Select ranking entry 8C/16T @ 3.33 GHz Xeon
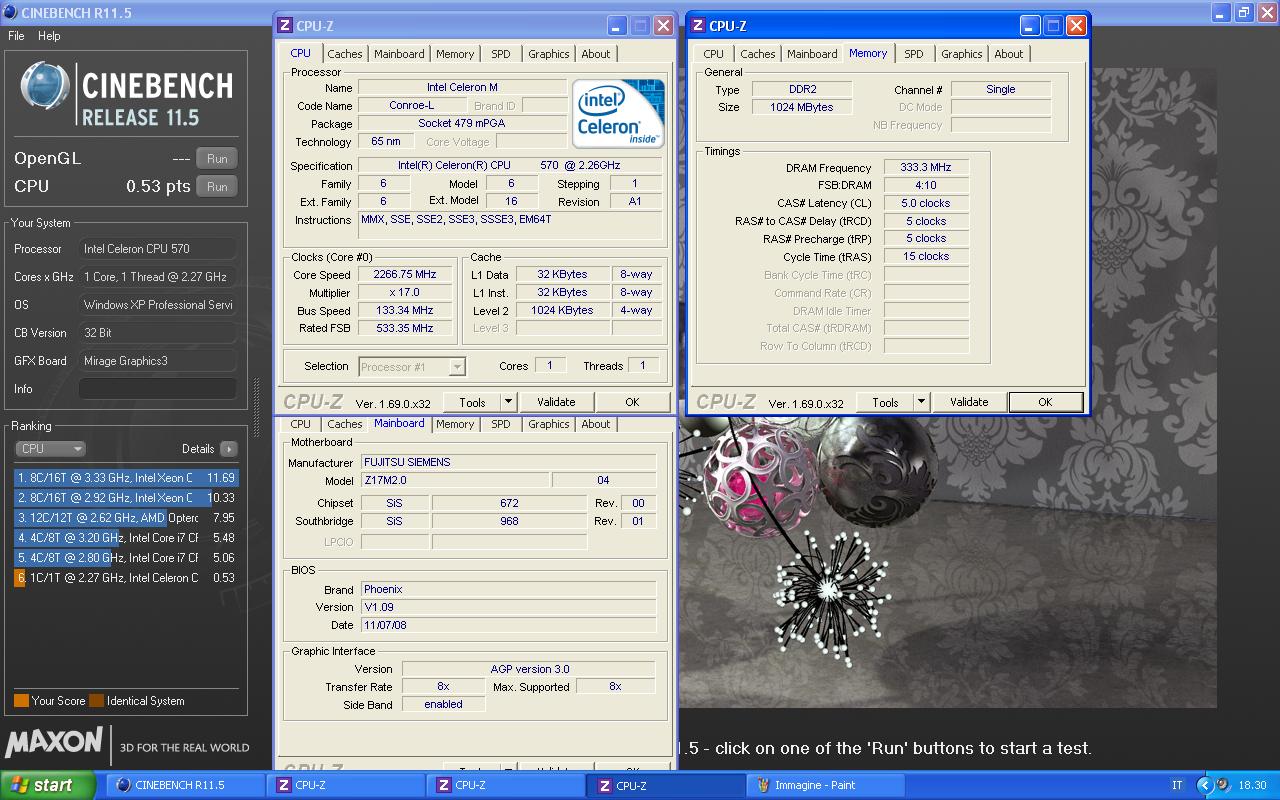This screenshot has height=800, width=1280. click(x=126, y=478)
